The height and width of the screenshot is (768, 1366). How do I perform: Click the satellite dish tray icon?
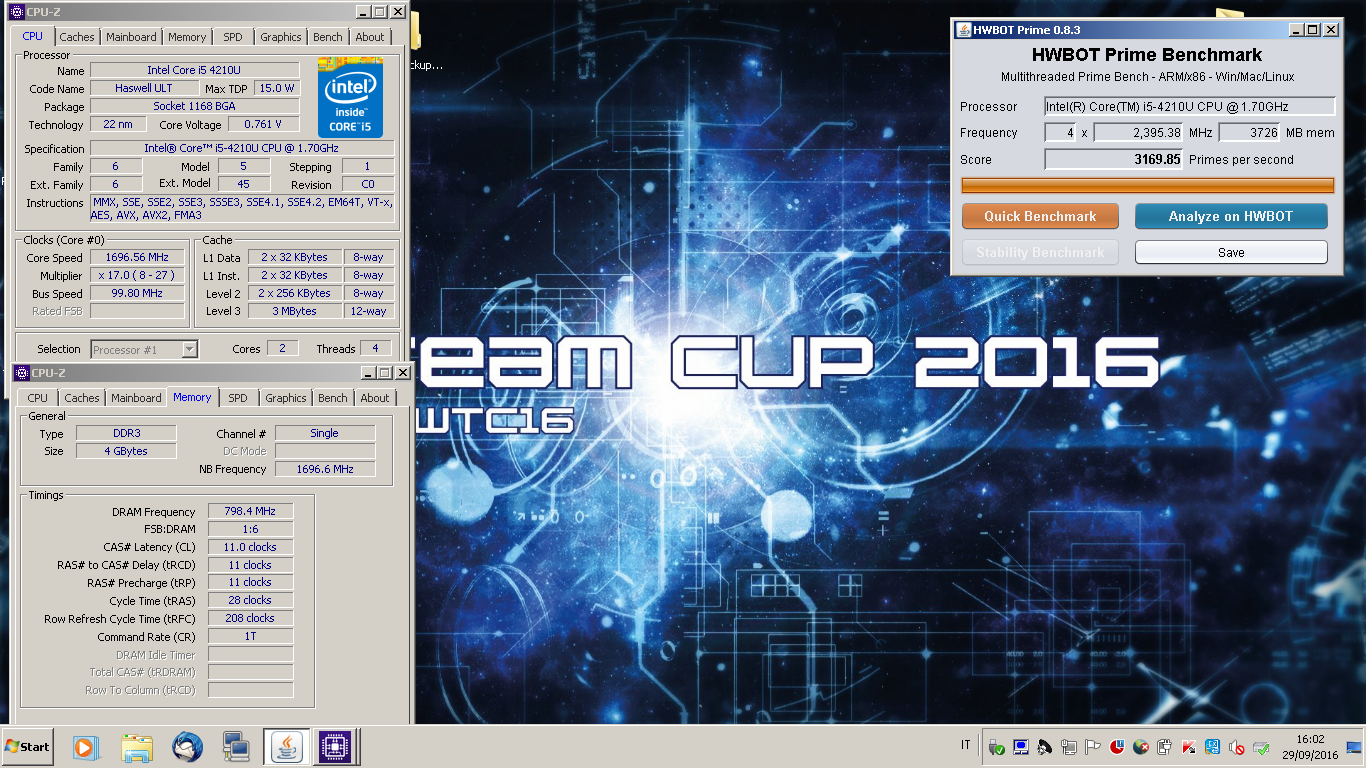tap(1045, 747)
